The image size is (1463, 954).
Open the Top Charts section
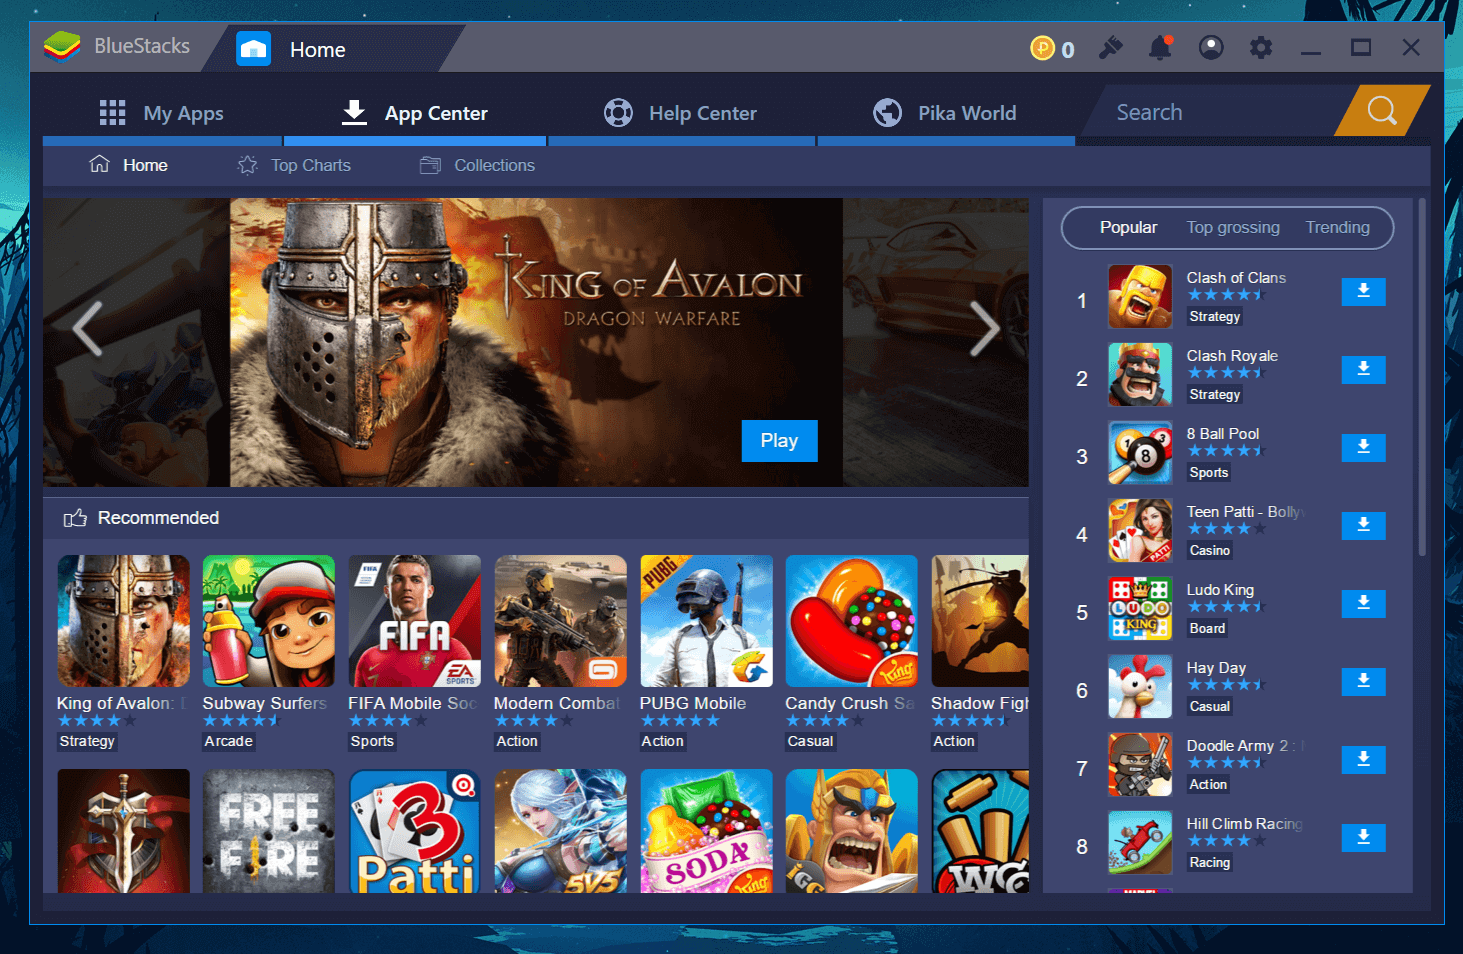coord(294,165)
